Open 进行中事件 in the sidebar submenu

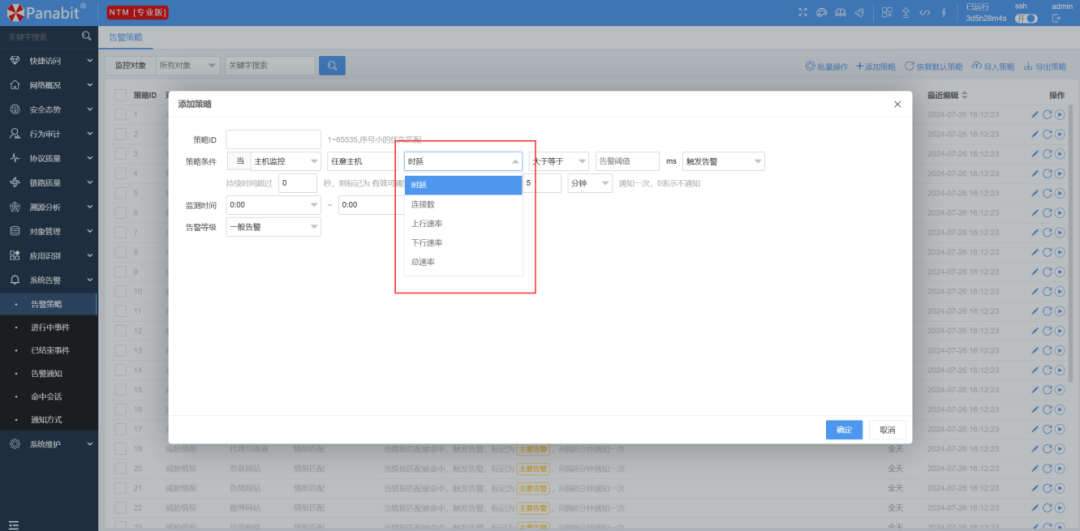pos(50,327)
